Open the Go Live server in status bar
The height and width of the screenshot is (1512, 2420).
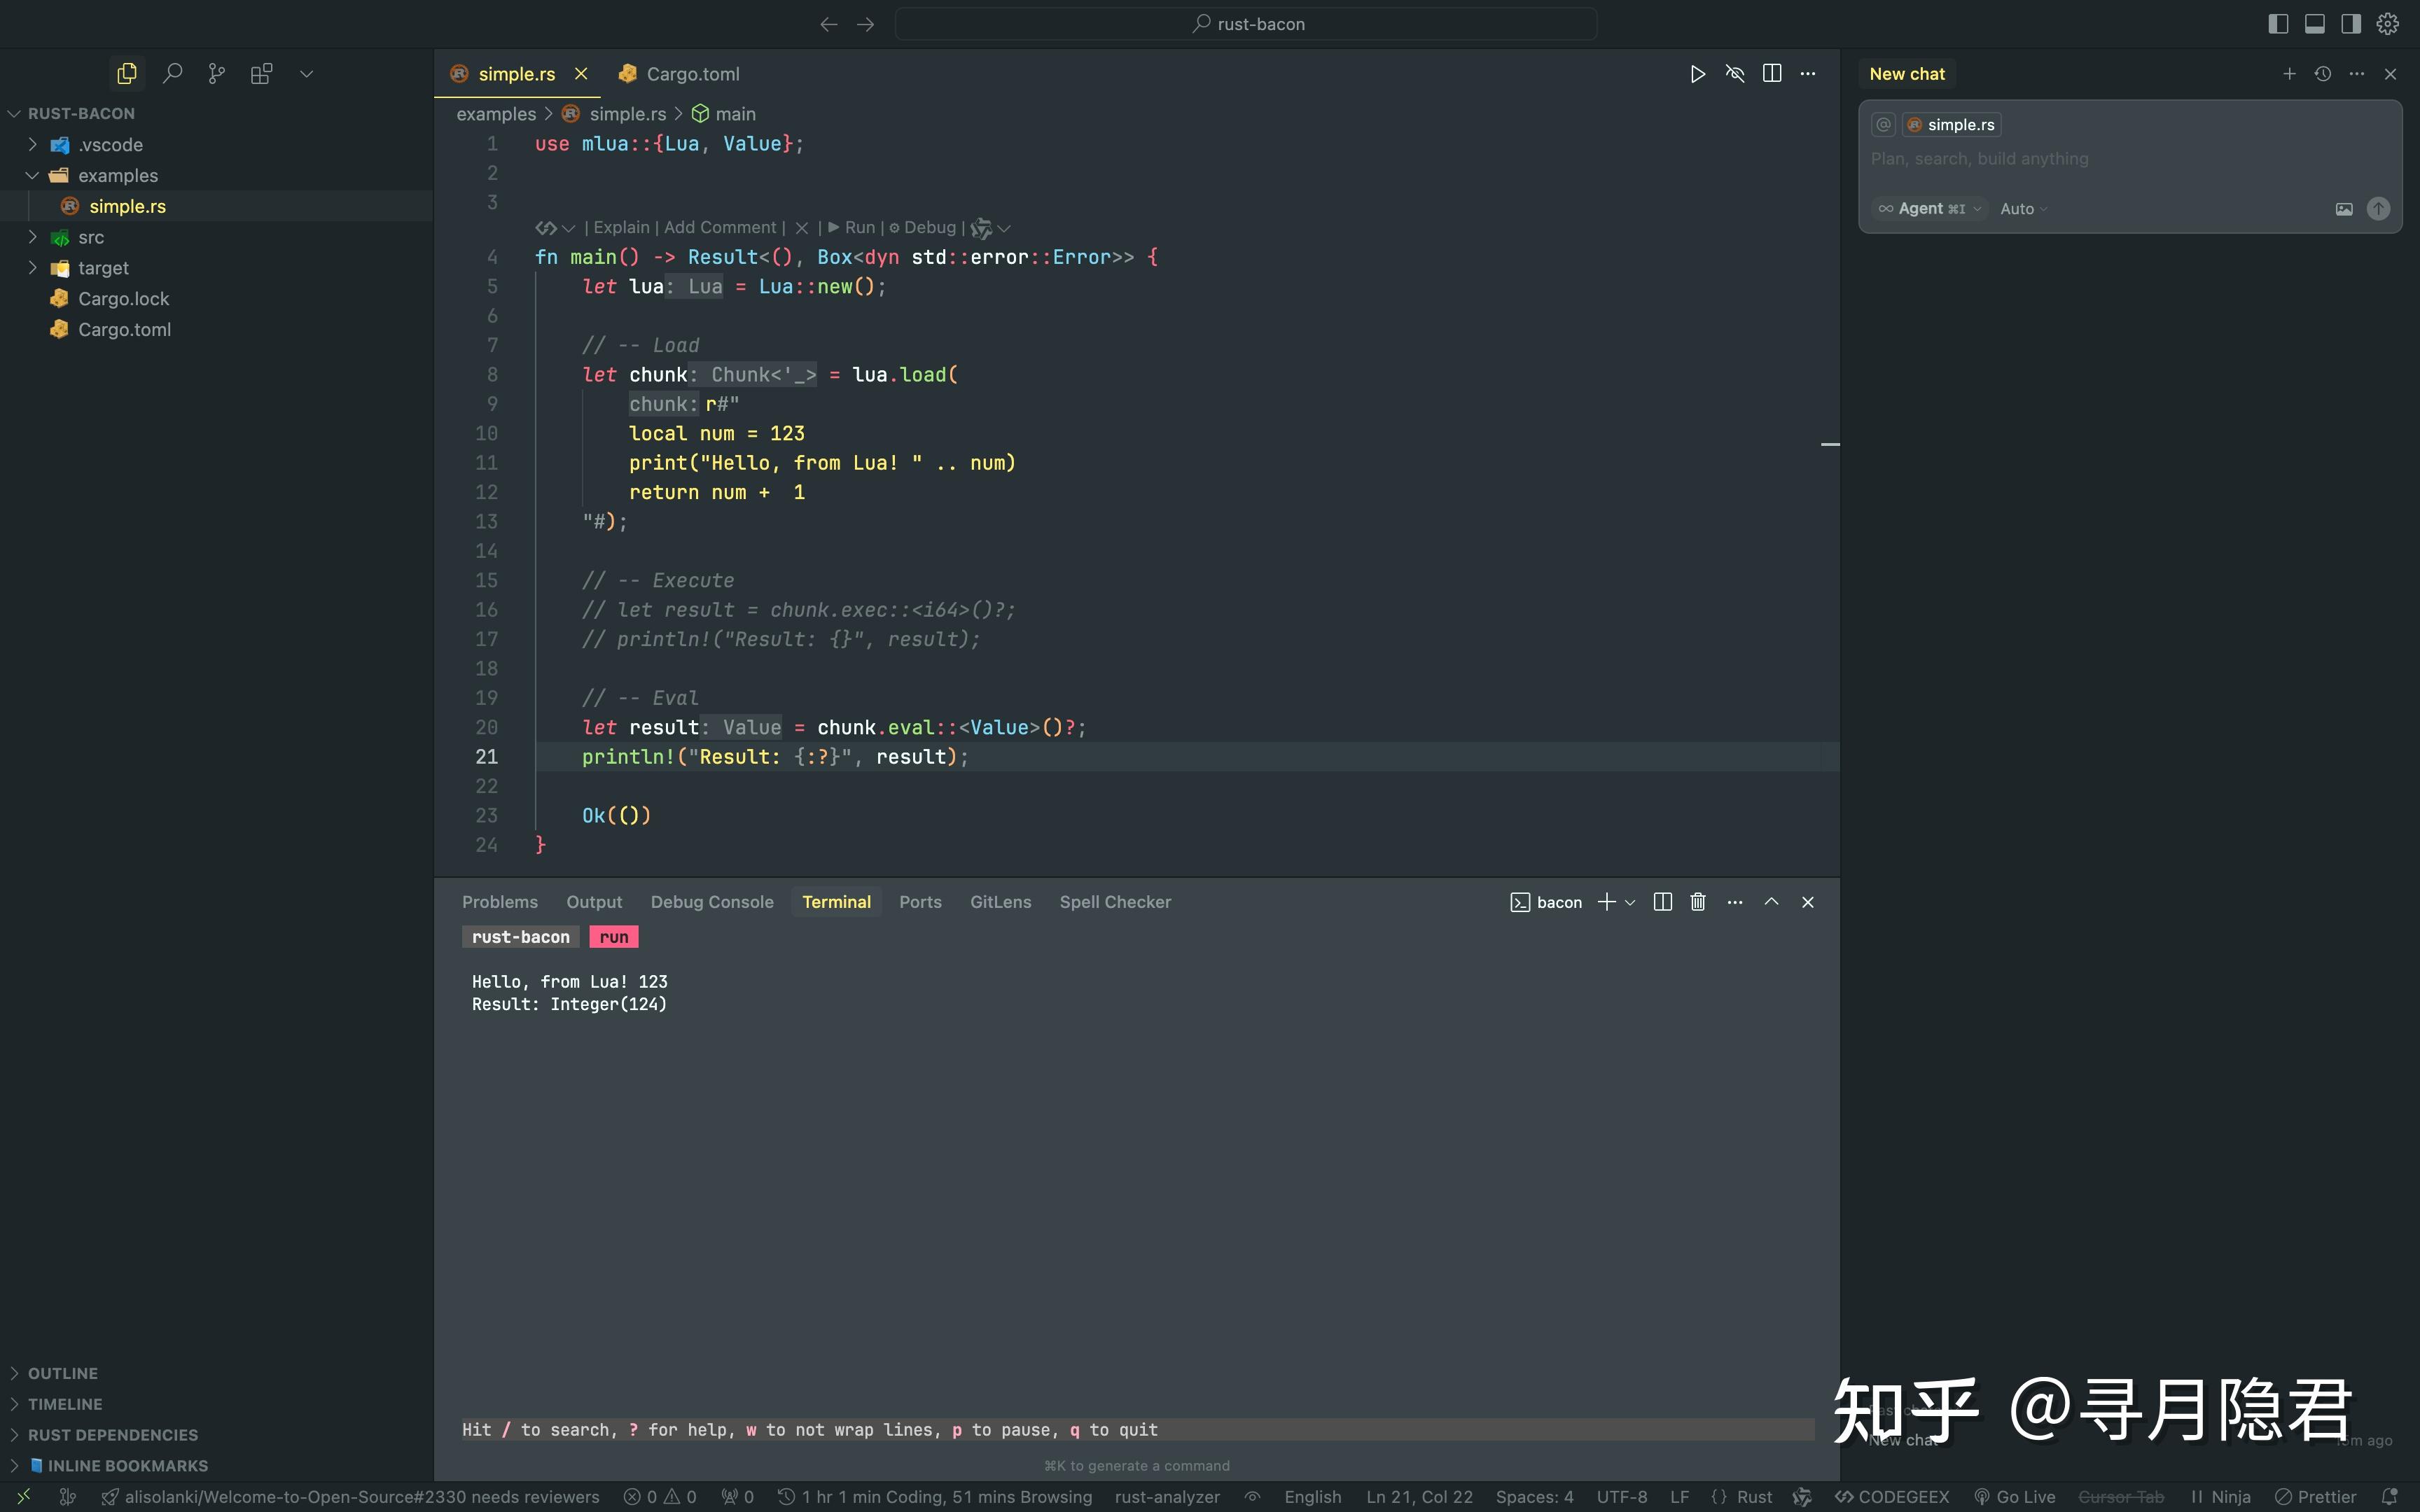pos(2022,1496)
